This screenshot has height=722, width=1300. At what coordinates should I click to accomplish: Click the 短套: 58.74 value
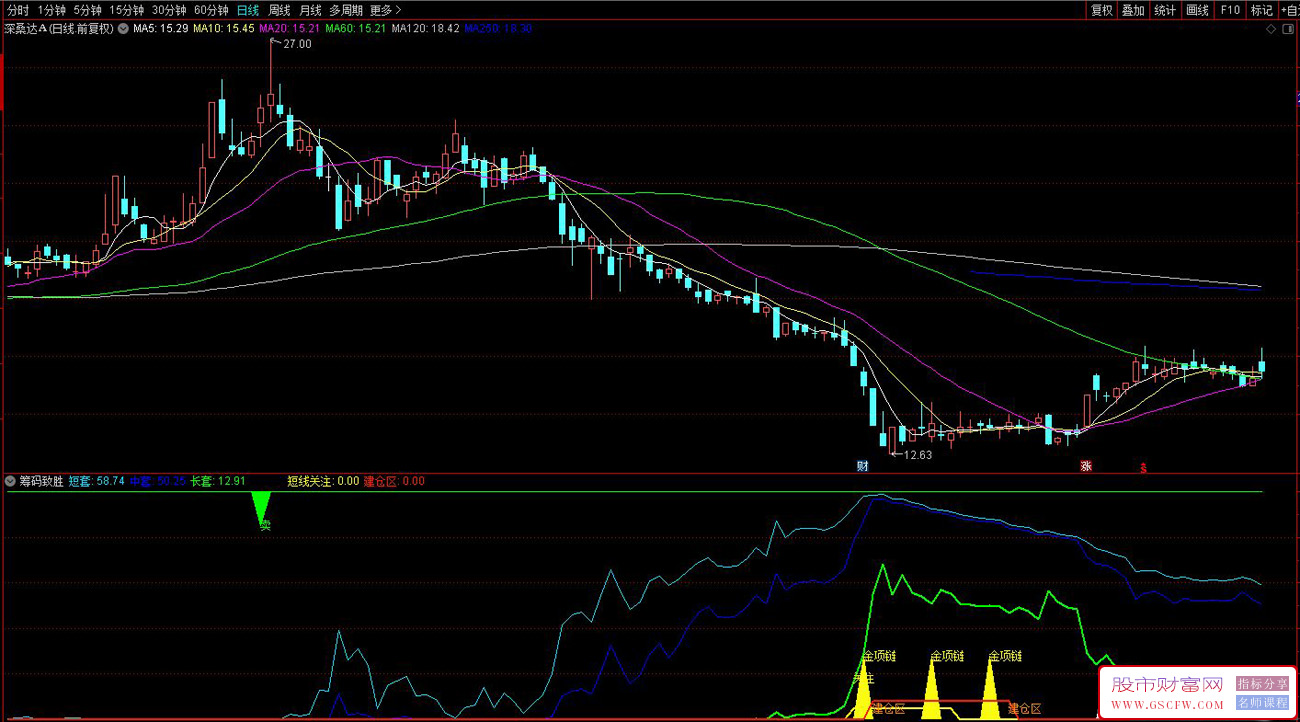coord(96,481)
